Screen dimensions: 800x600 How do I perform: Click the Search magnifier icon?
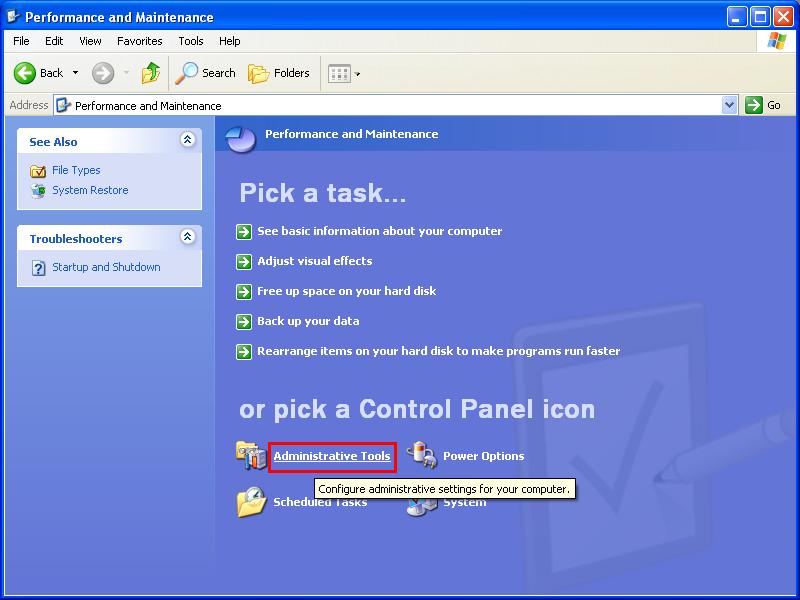(186, 73)
